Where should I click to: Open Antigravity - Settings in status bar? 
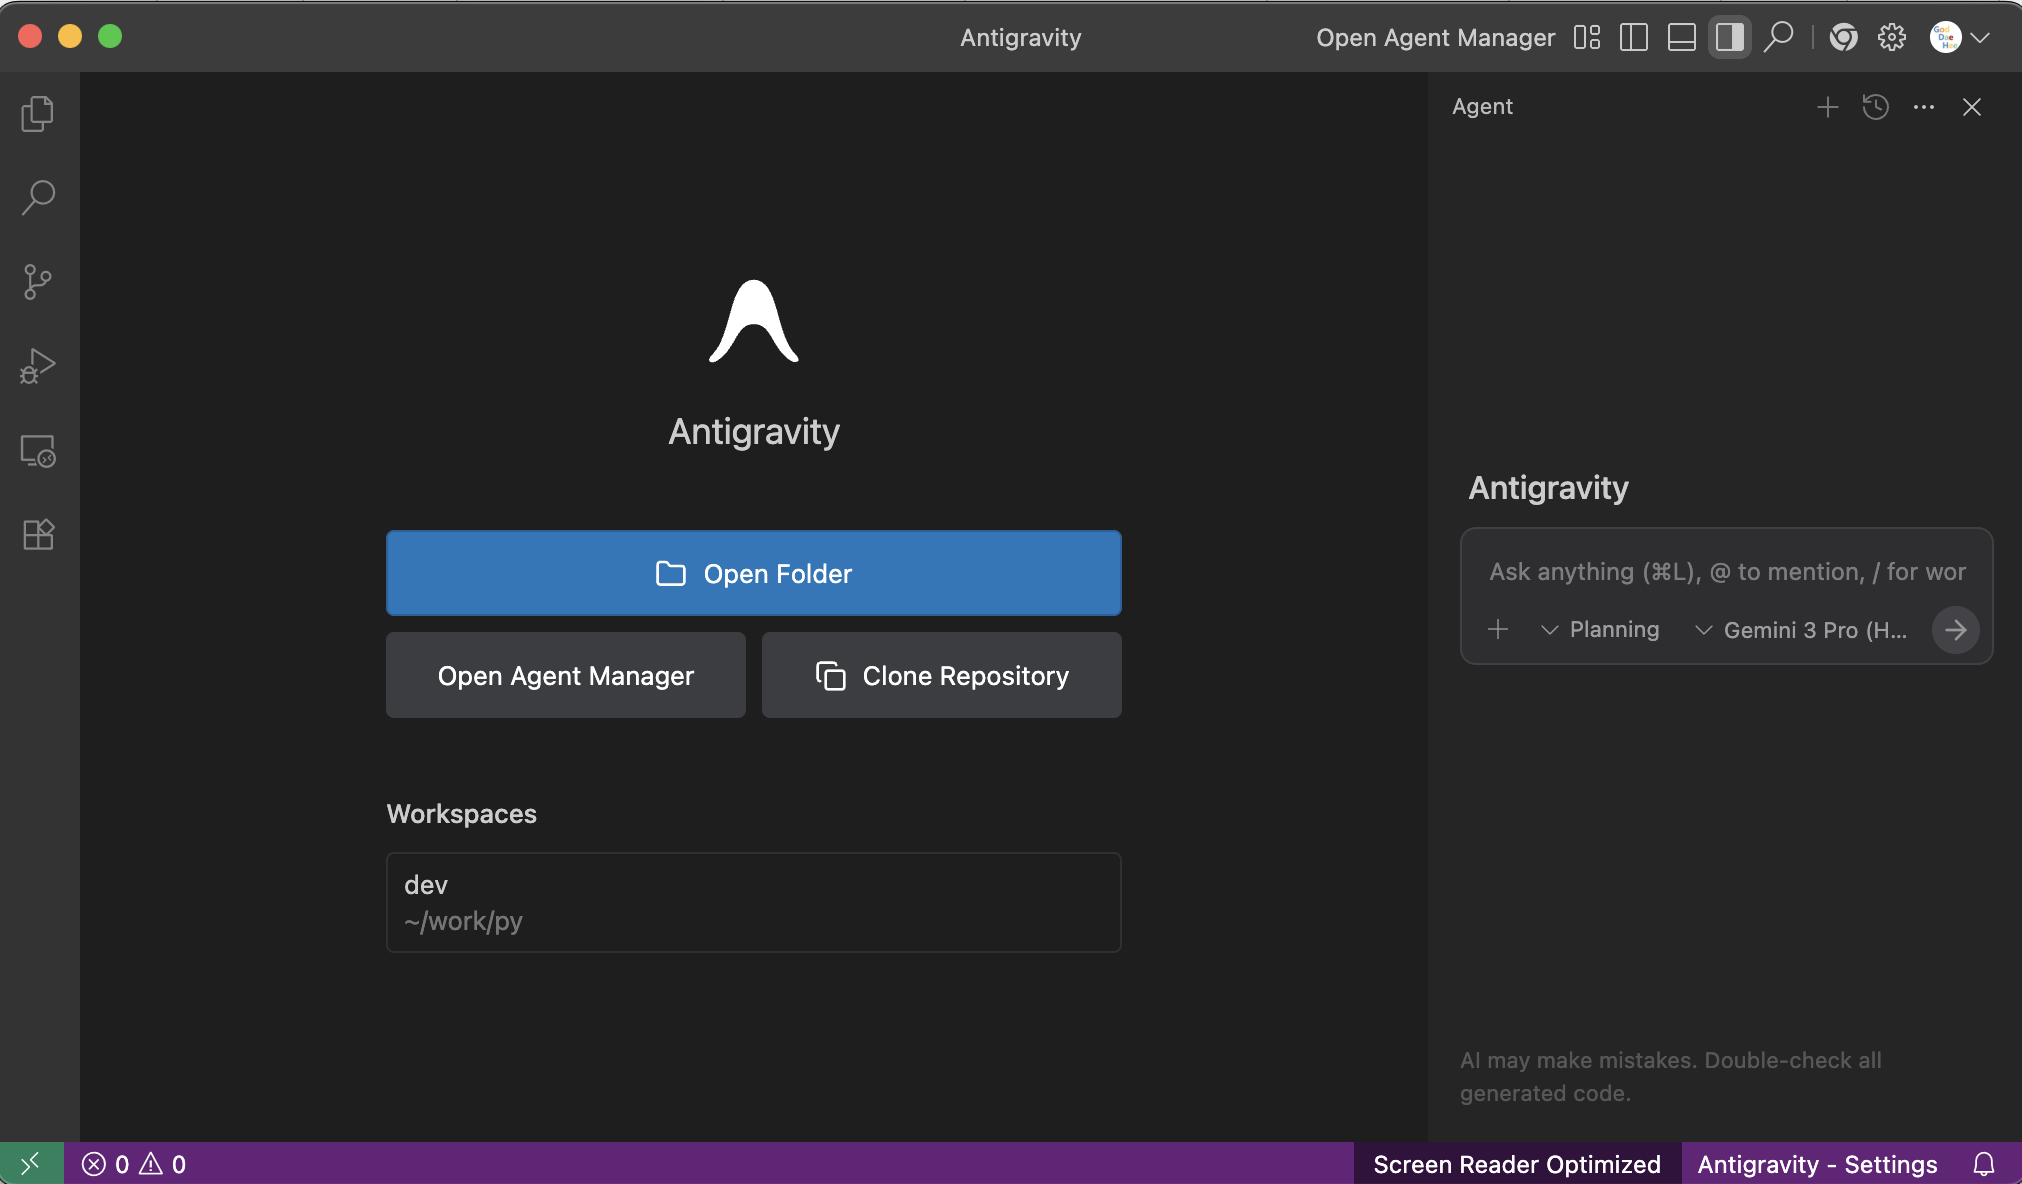pyautogui.click(x=1817, y=1164)
